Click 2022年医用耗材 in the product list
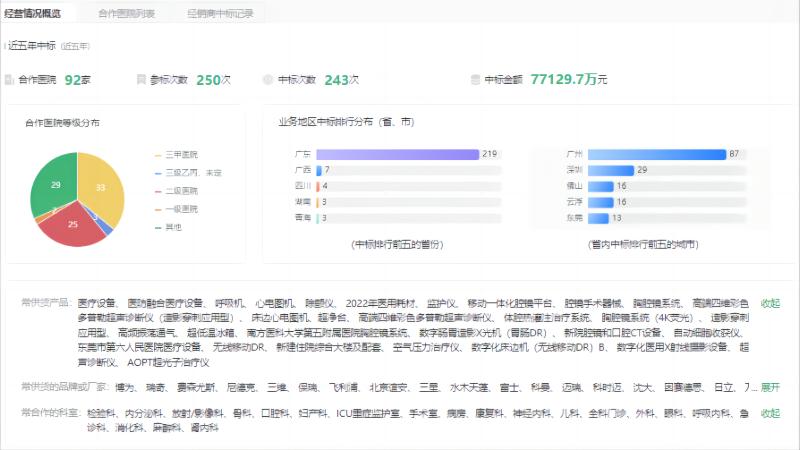Viewport: 800px width, 450px height. pyautogui.click(x=380, y=304)
